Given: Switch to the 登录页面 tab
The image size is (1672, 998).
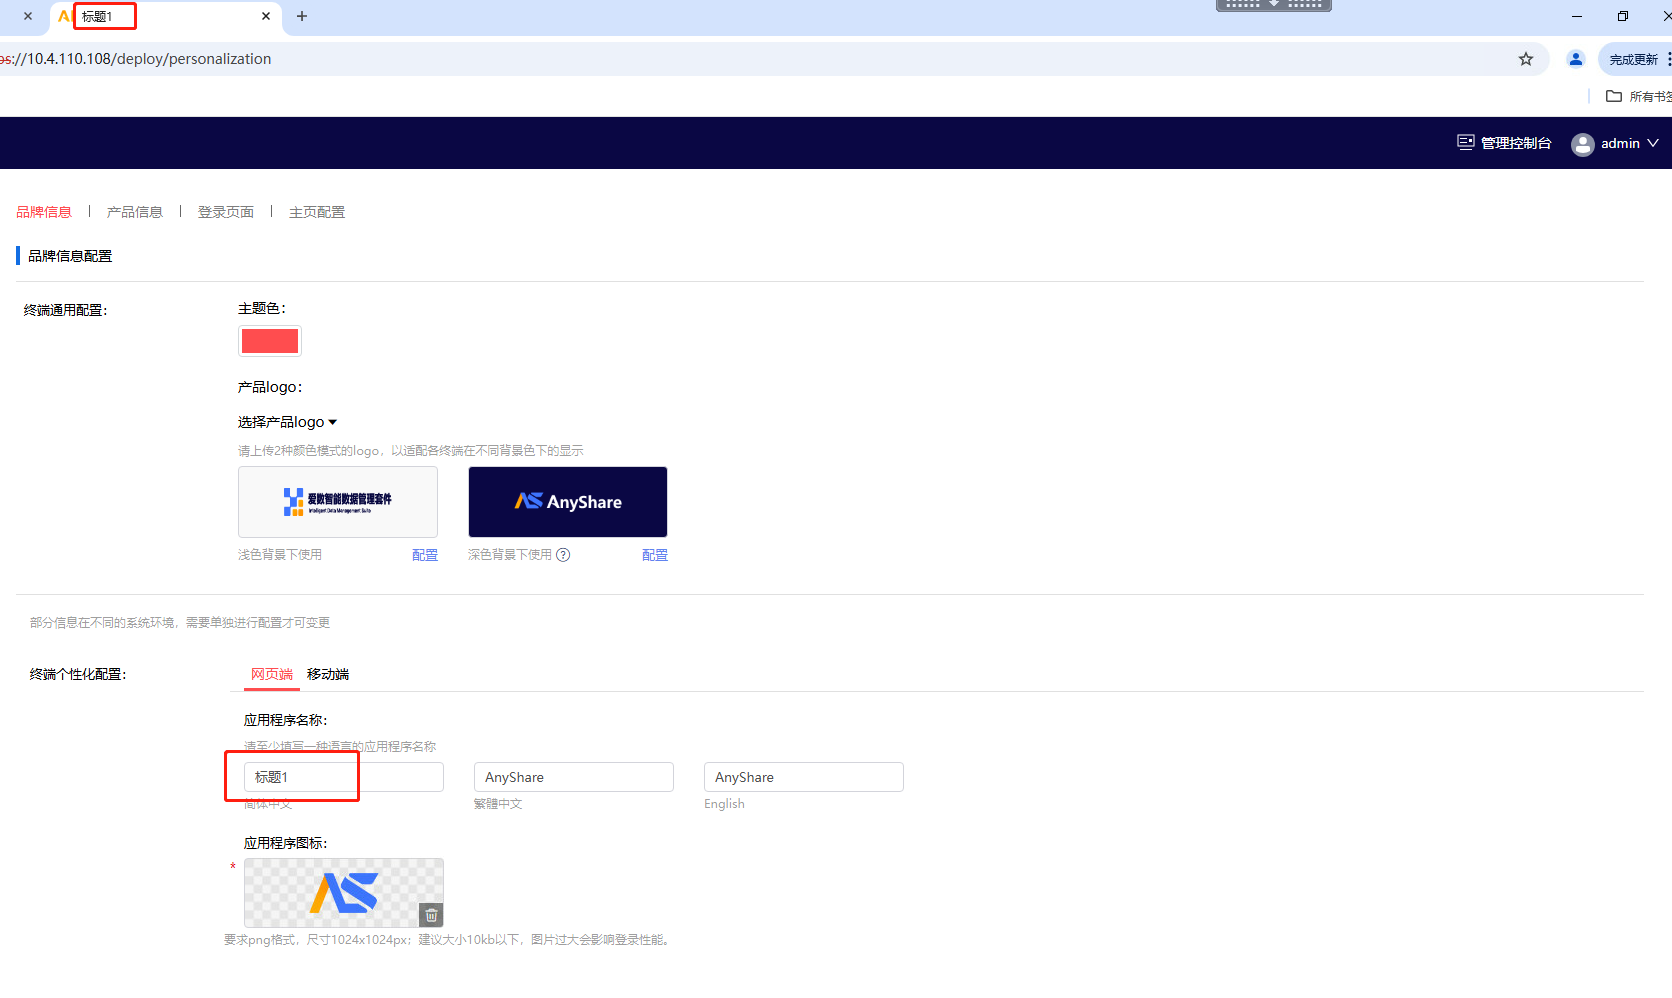Looking at the screenshot, I should [x=226, y=212].
